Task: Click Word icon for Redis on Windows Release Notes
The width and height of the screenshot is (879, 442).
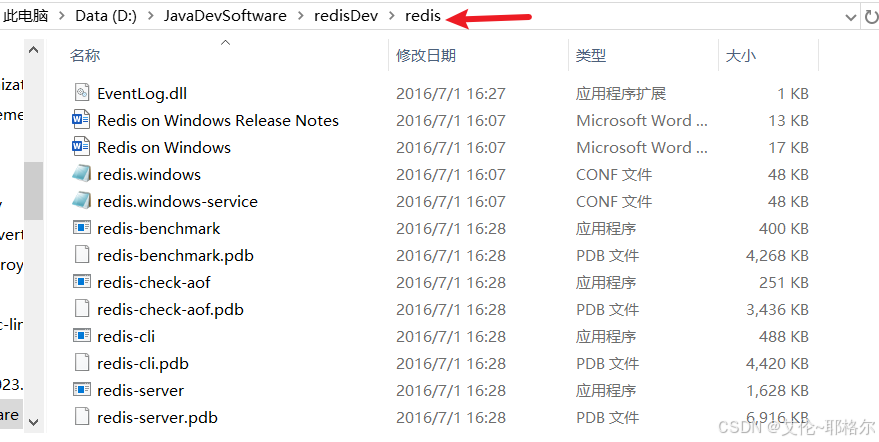Action: [81, 120]
